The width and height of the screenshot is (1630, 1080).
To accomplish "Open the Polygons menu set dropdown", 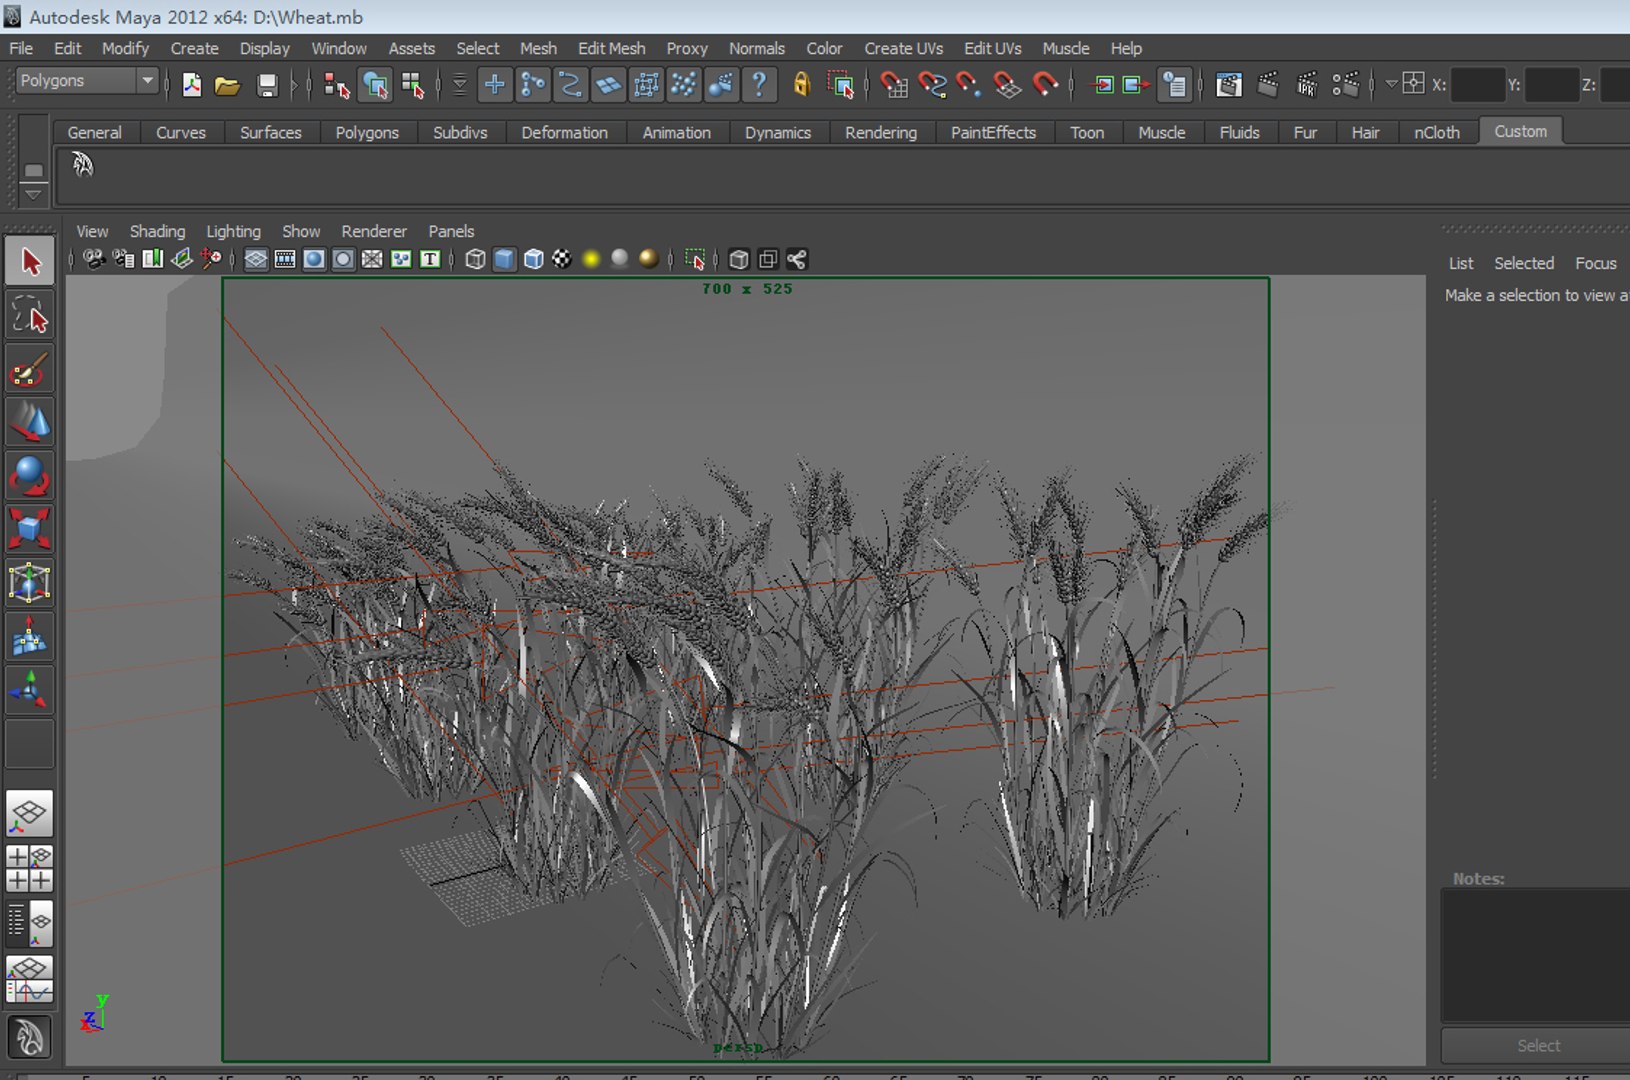I will tap(88, 81).
